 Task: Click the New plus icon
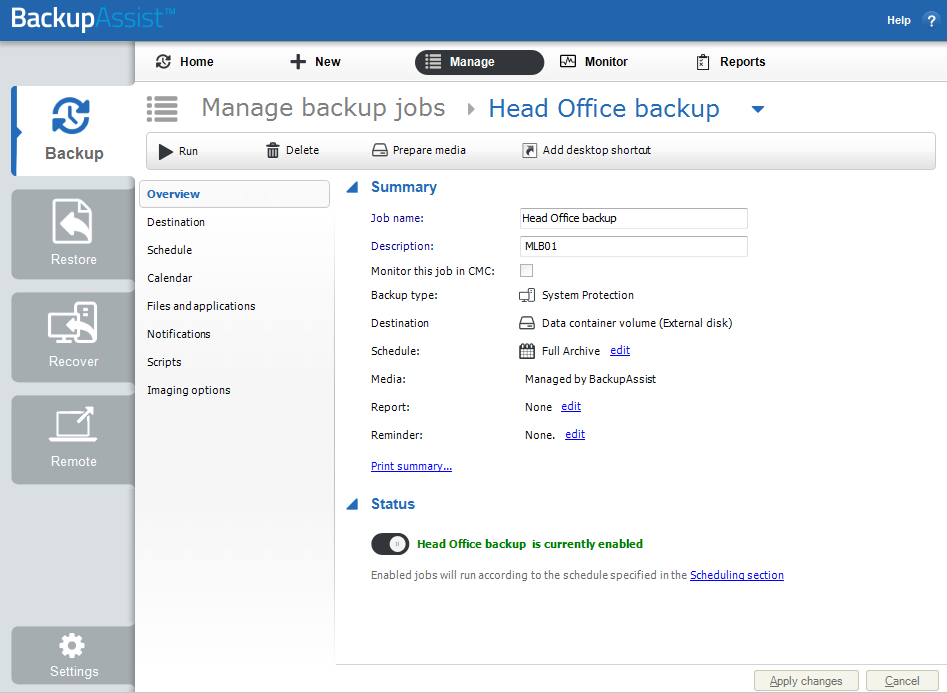(298, 62)
